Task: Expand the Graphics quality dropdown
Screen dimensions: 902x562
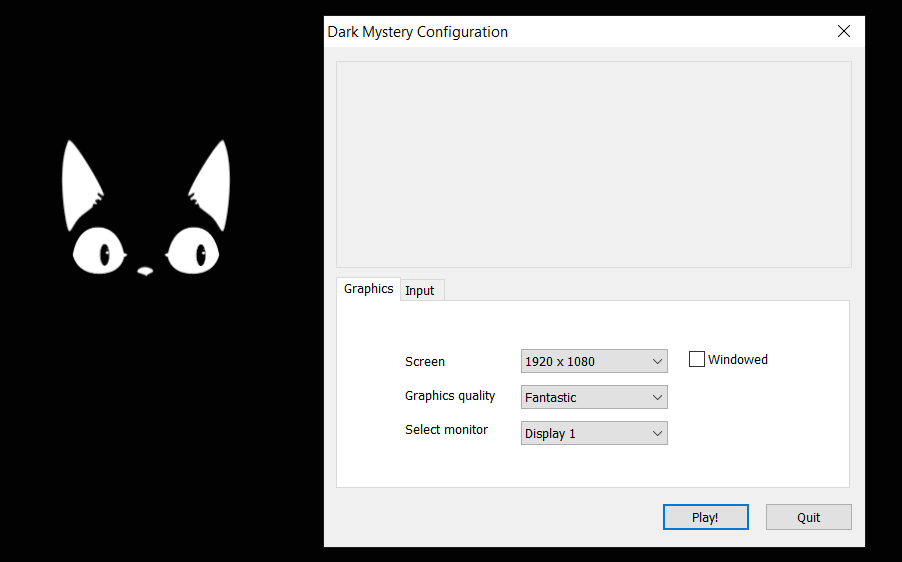Action: coord(594,397)
